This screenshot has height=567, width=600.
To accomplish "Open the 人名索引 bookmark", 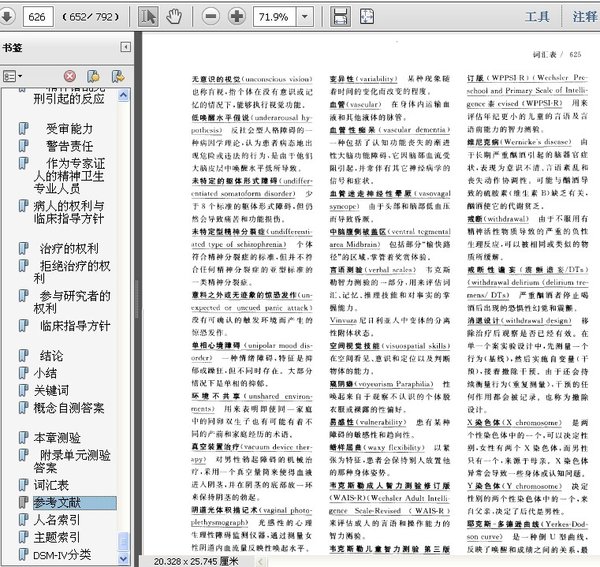I will tap(60, 520).
